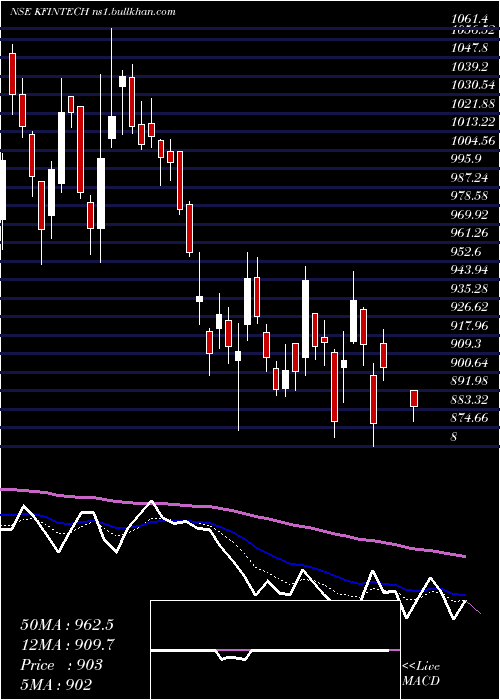Click the 943.94 price level label
Viewport: 500px width, 700px height.
470,270
